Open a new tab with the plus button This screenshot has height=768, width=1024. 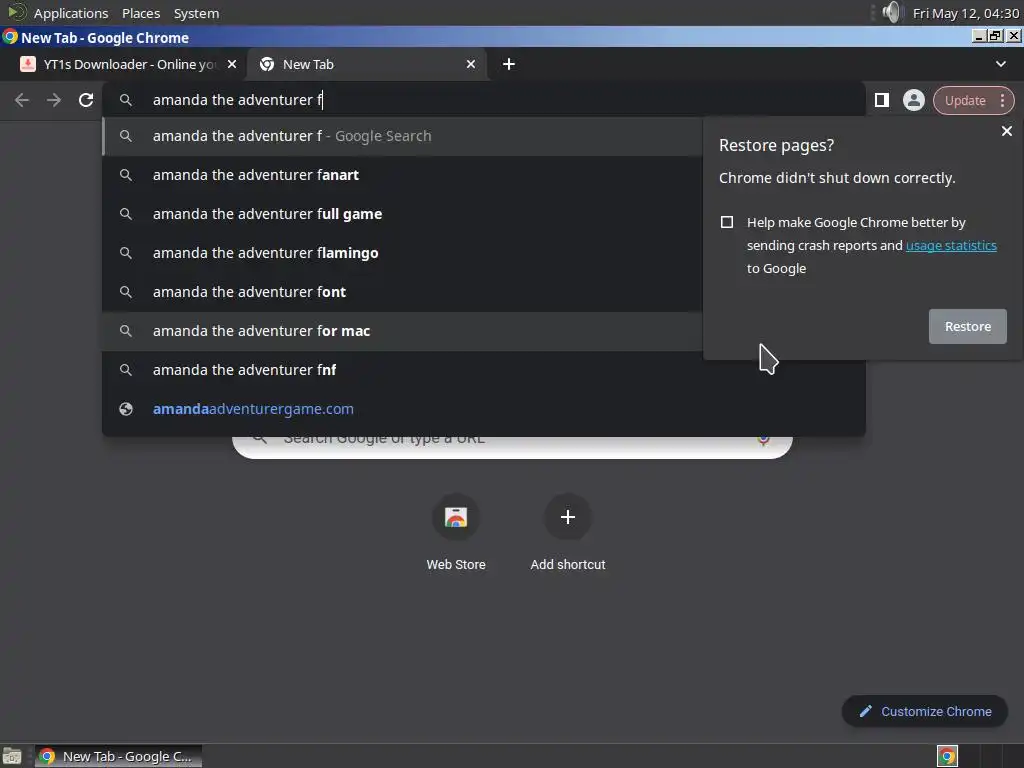point(509,64)
